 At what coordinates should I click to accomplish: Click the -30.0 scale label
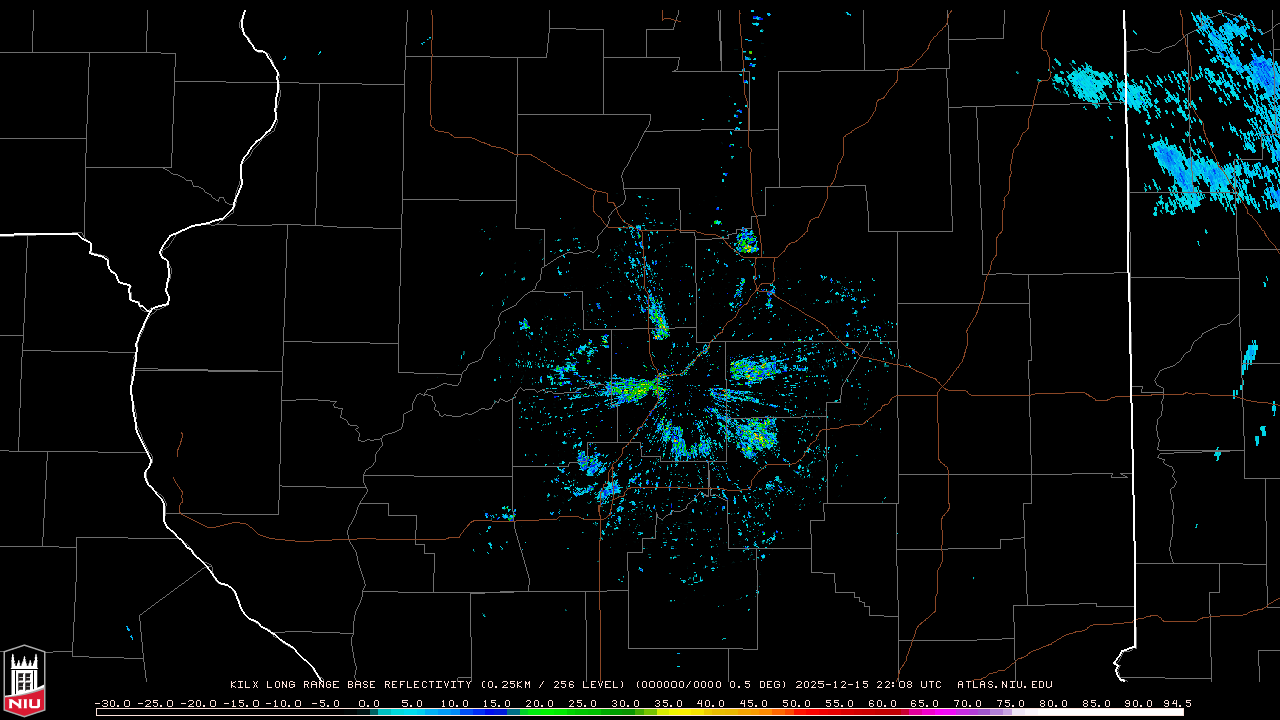point(113,703)
